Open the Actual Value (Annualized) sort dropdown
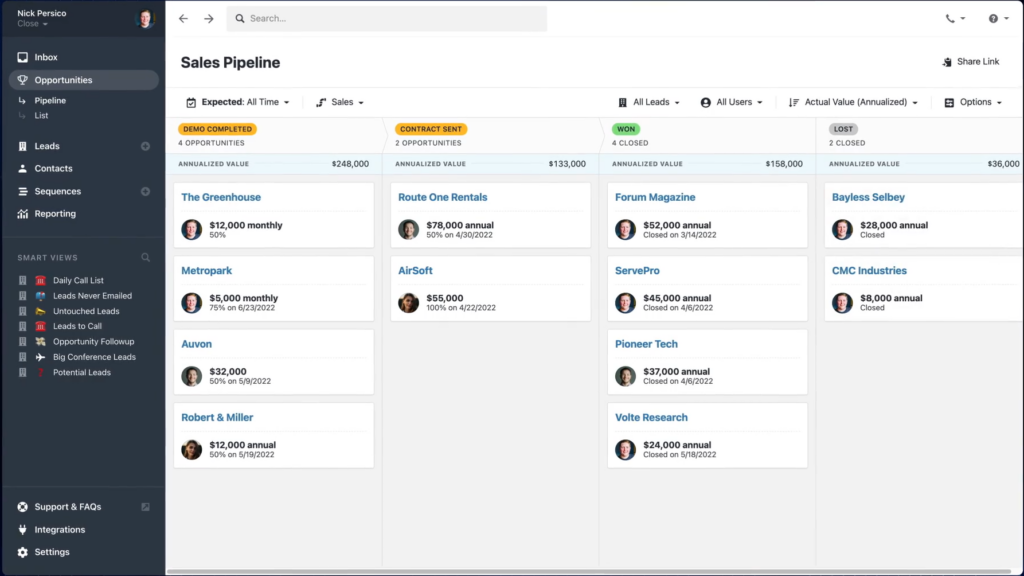This screenshot has height=576, width=1024. [x=853, y=102]
